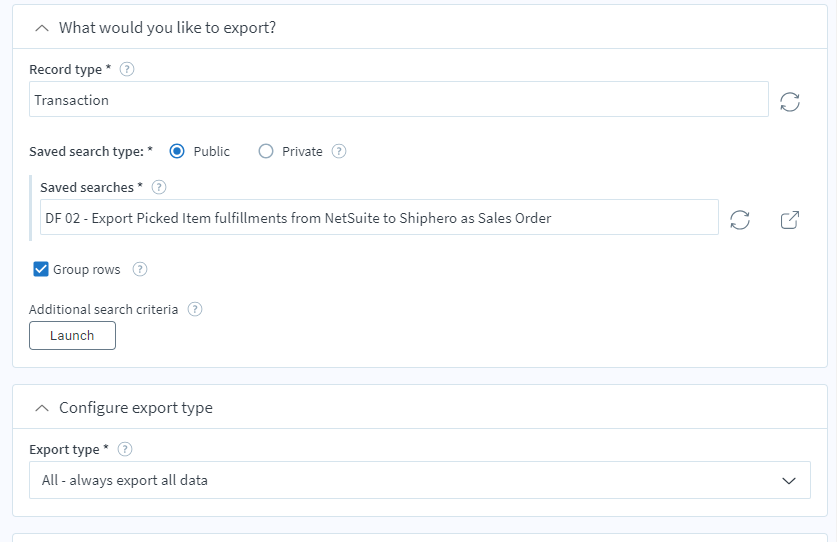Collapse section via chevron beside 'Configure export type'

tap(41, 408)
